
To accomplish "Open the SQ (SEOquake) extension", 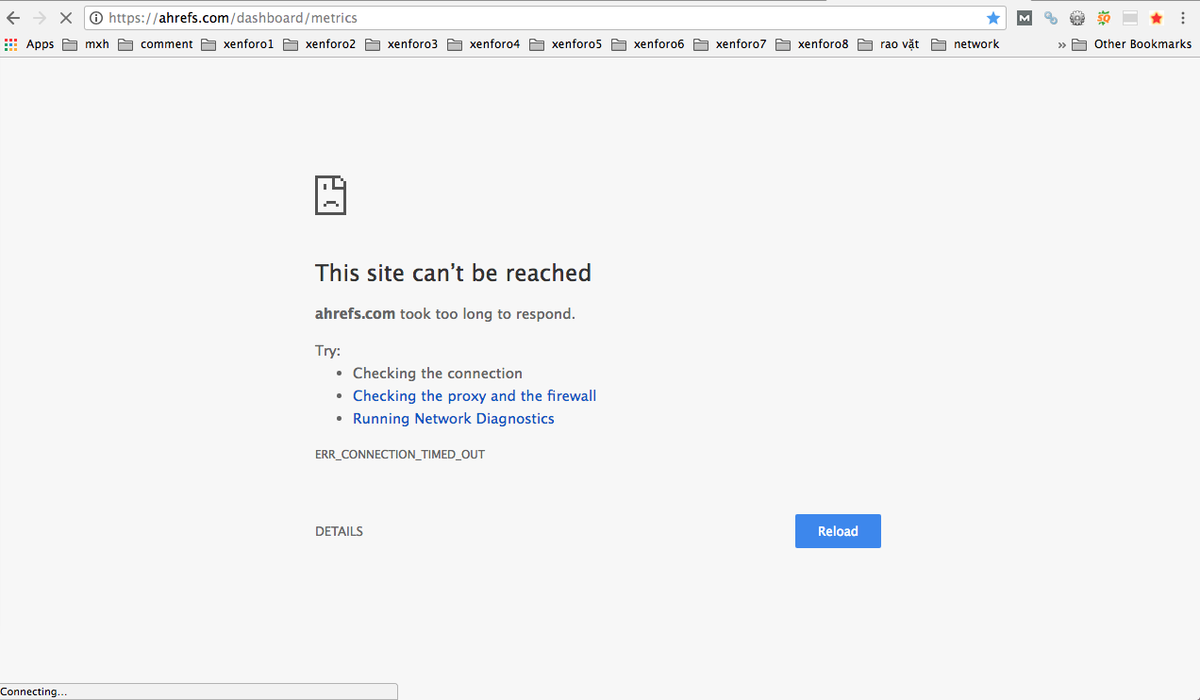I will click(x=1104, y=18).
